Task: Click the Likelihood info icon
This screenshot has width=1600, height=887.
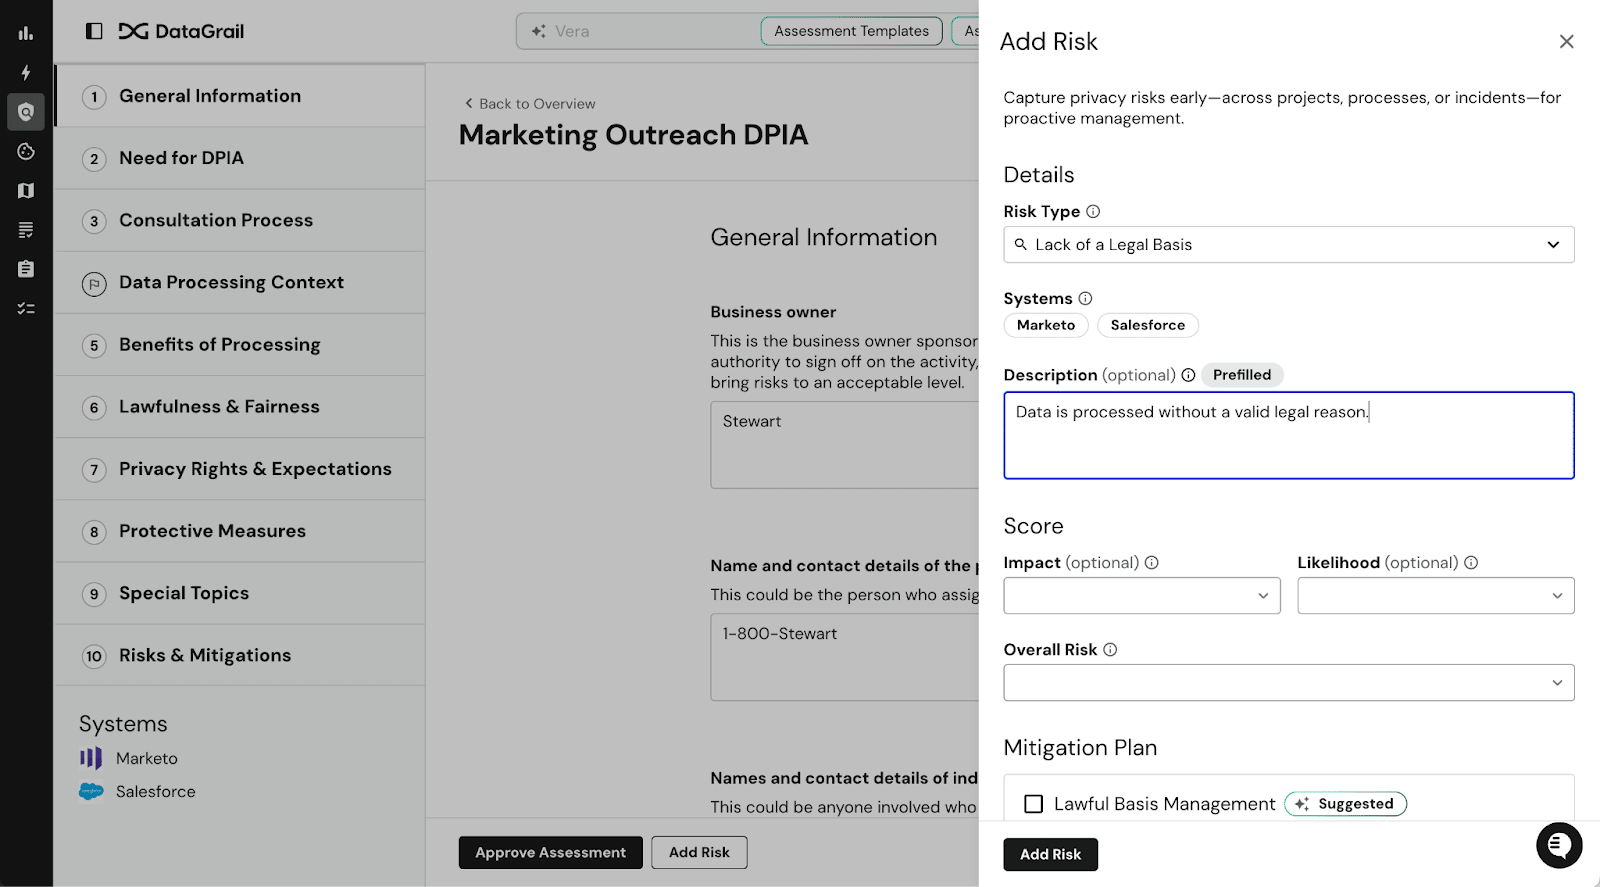Action: coord(1471,563)
